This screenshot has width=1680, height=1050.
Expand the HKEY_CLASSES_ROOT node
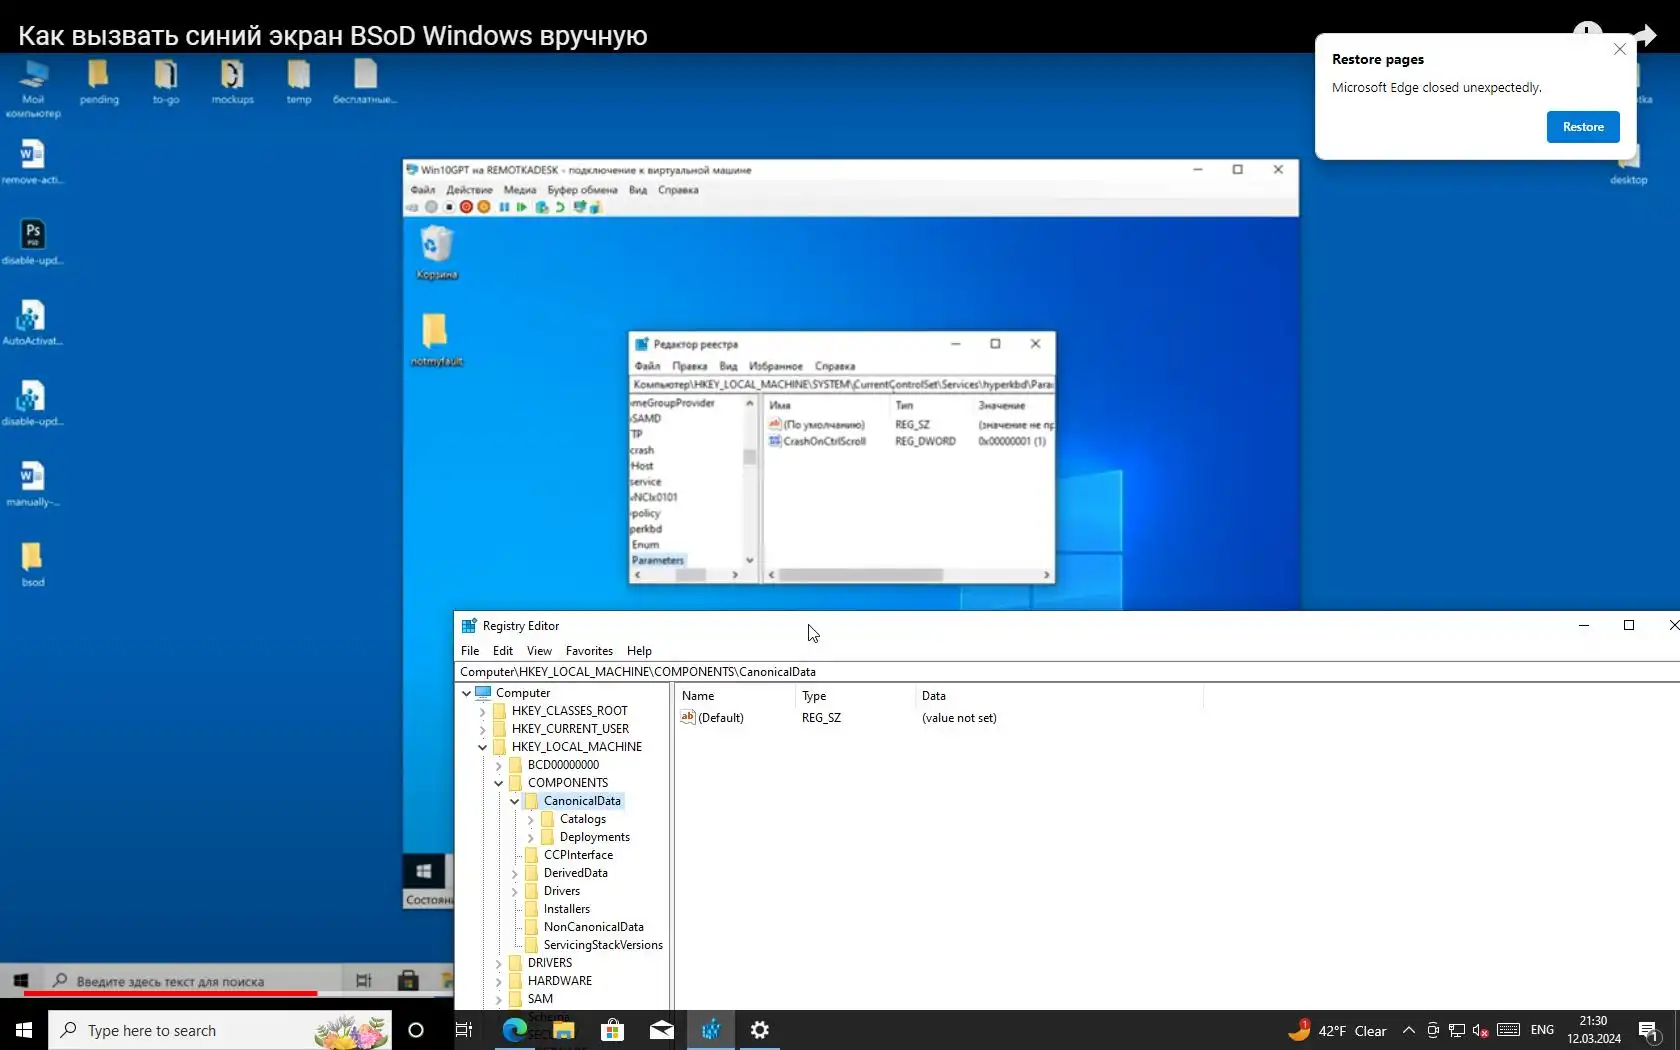click(482, 711)
